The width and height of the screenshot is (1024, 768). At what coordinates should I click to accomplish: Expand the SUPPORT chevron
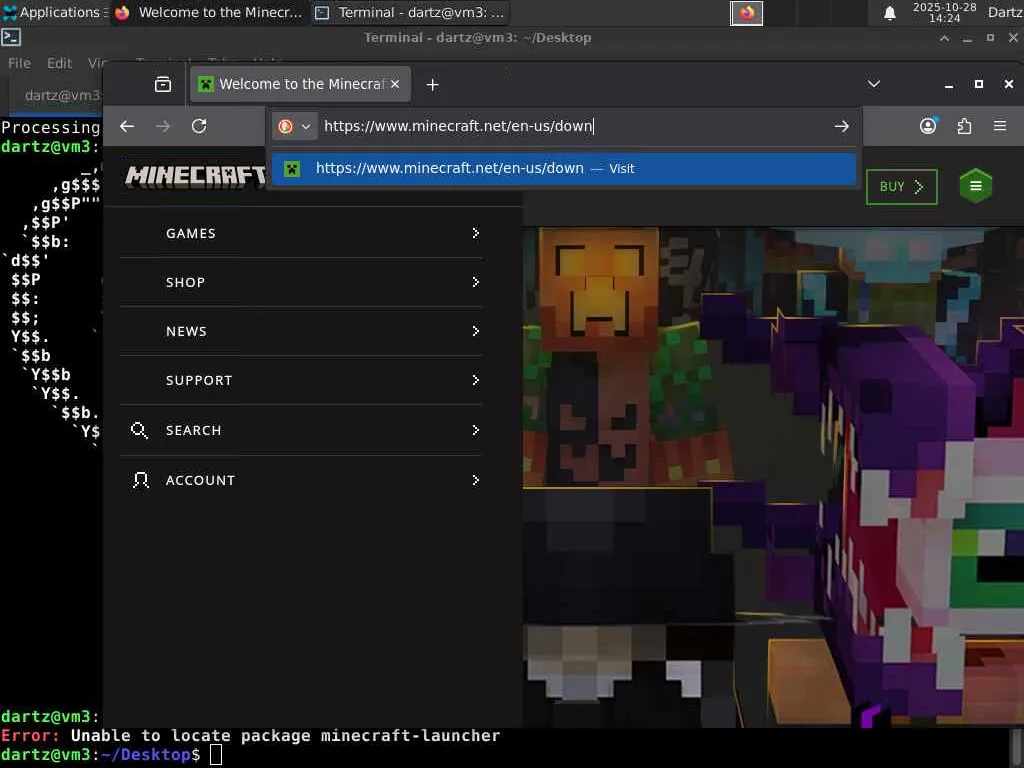[x=475, y=380]
